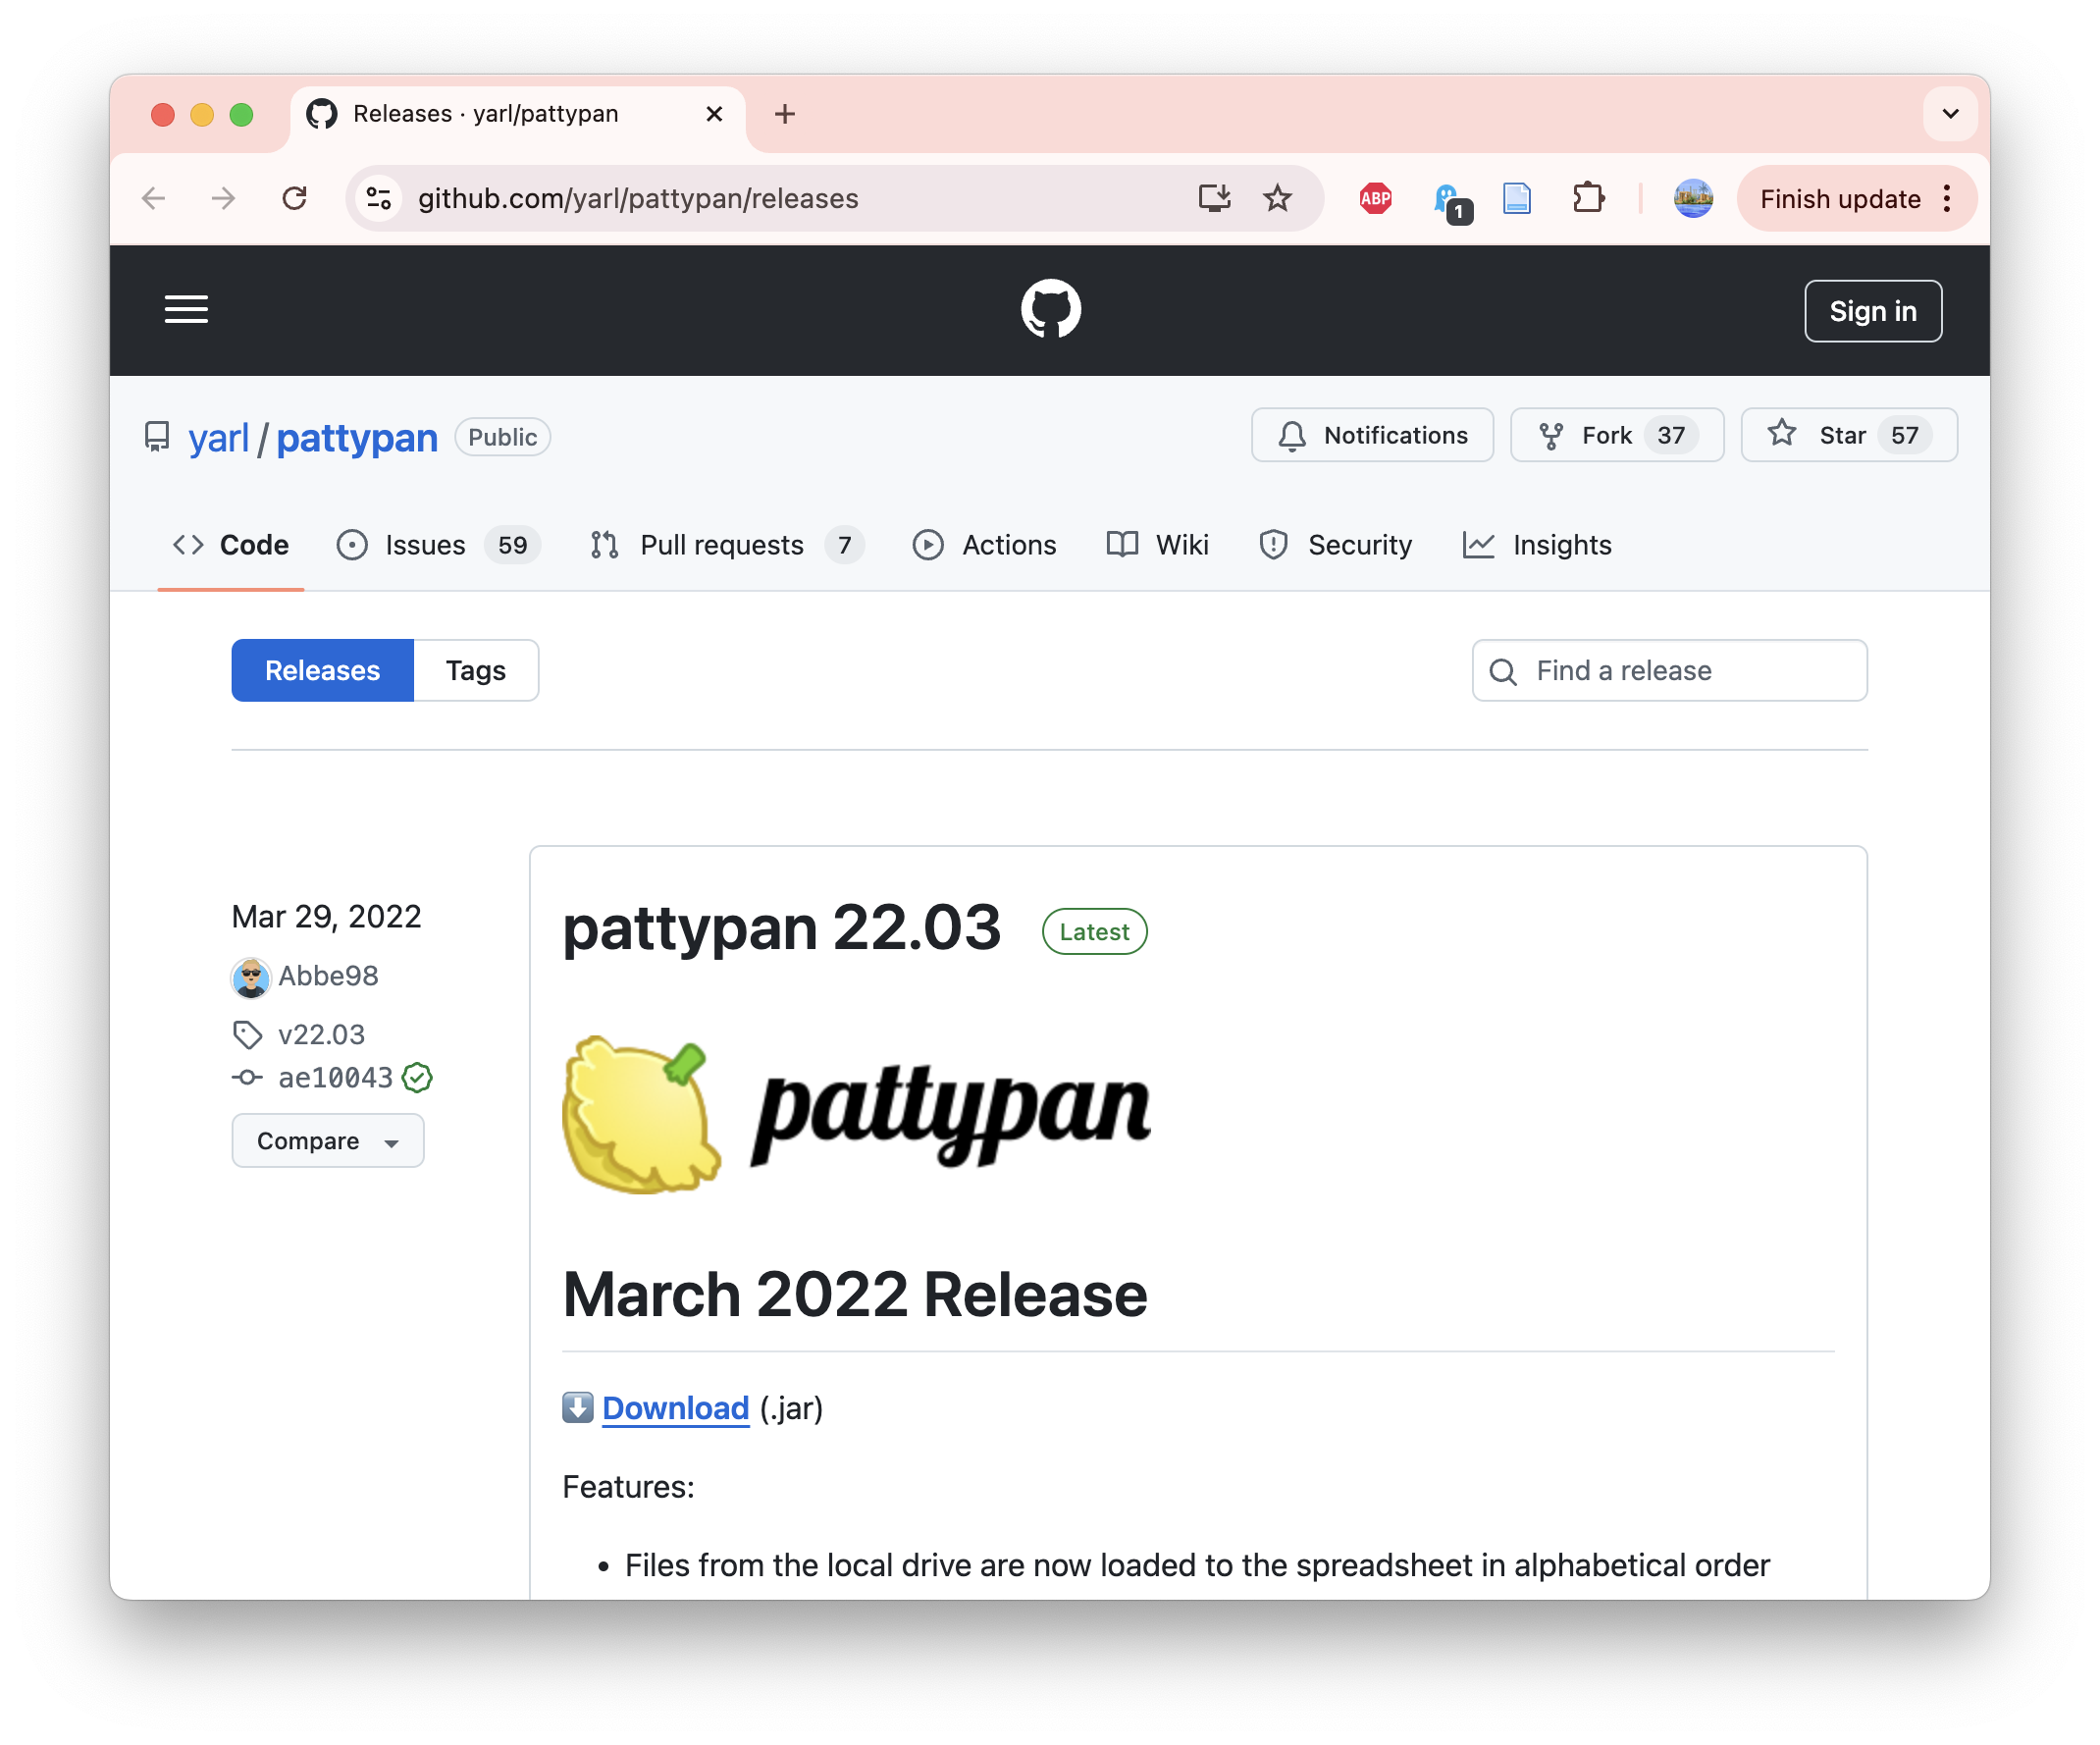Open the Pull requests tab
The height and width of the screenshot is (1745, 2100).
(726, 545)
